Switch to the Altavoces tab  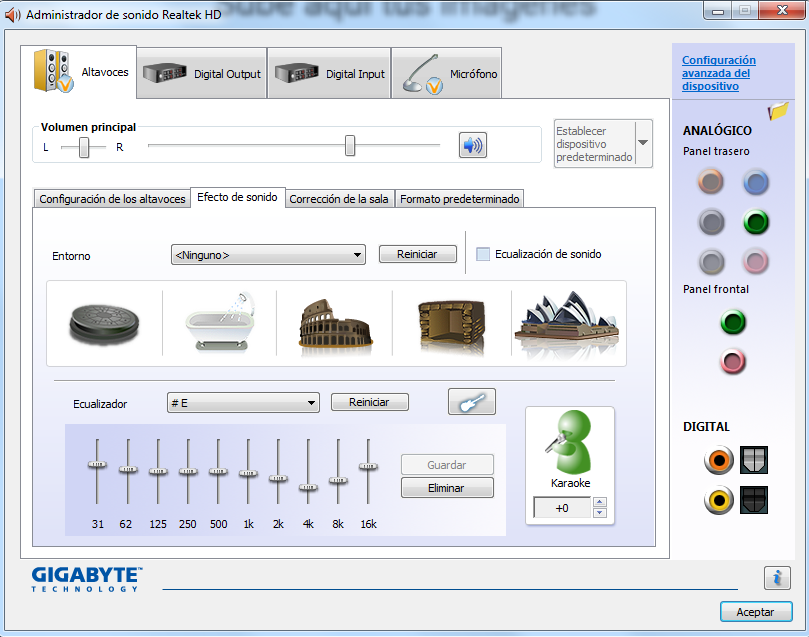(78, 72)
